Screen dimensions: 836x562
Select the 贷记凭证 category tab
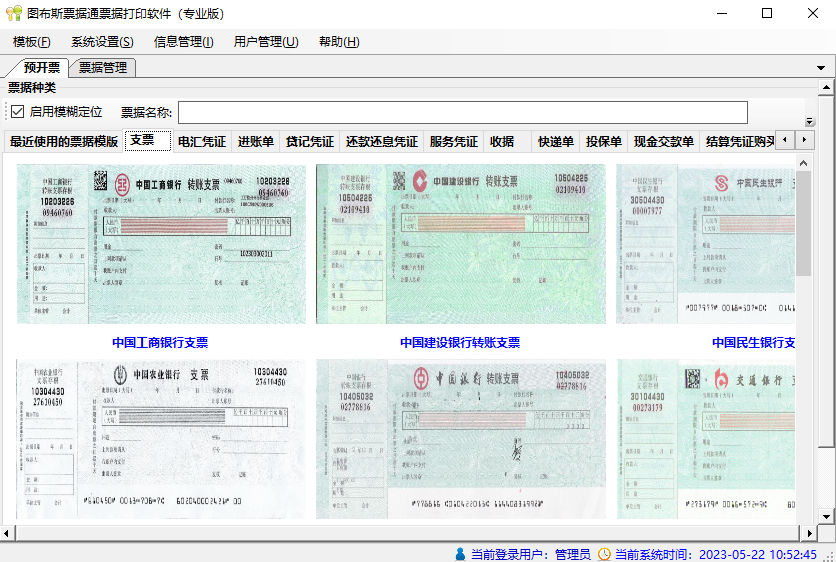(310, 141)
